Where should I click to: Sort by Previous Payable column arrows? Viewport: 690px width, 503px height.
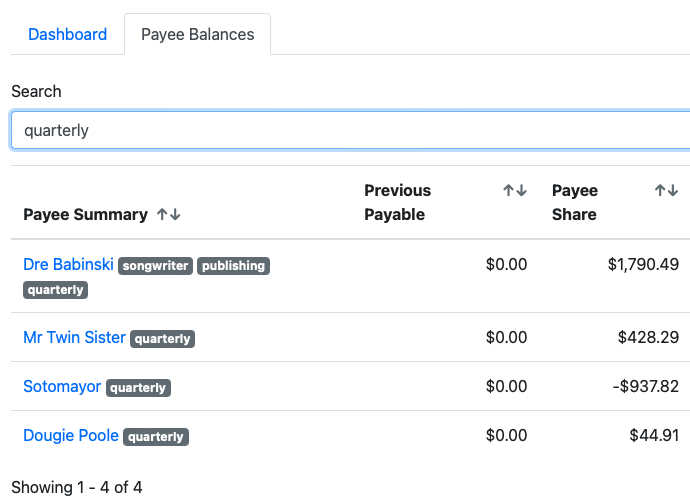pyautogui.click(x=514, y=190)
